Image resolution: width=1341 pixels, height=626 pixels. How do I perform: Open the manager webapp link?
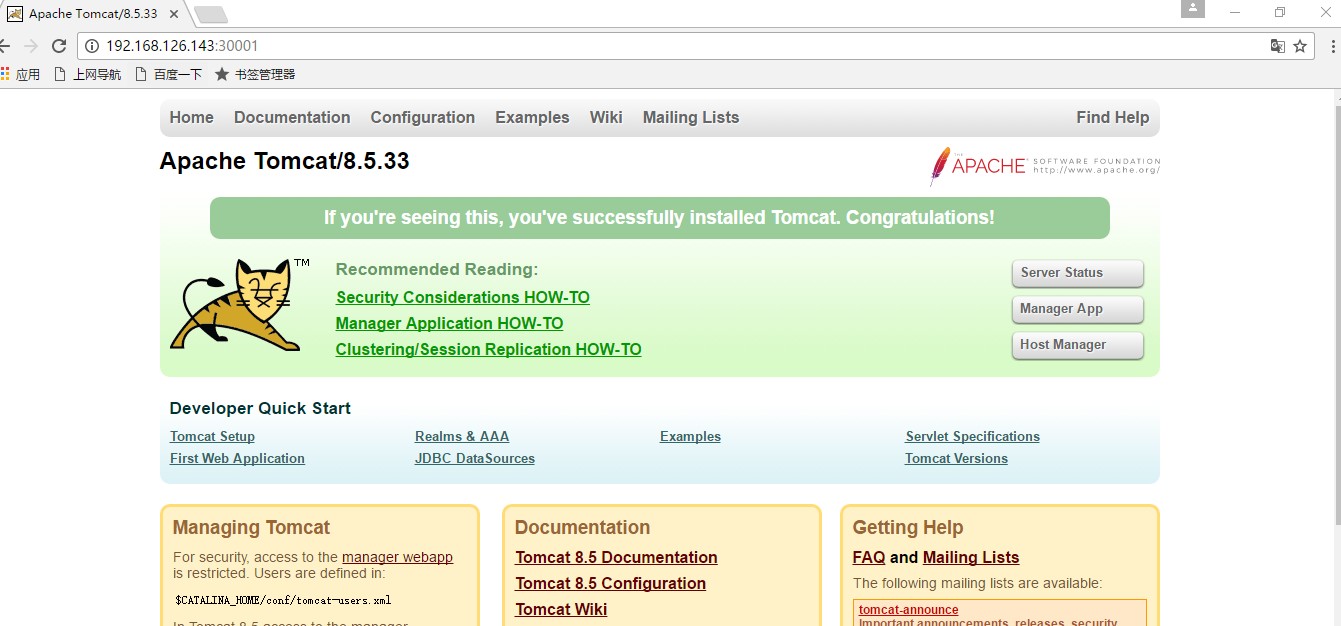click(x=397, y=557)
